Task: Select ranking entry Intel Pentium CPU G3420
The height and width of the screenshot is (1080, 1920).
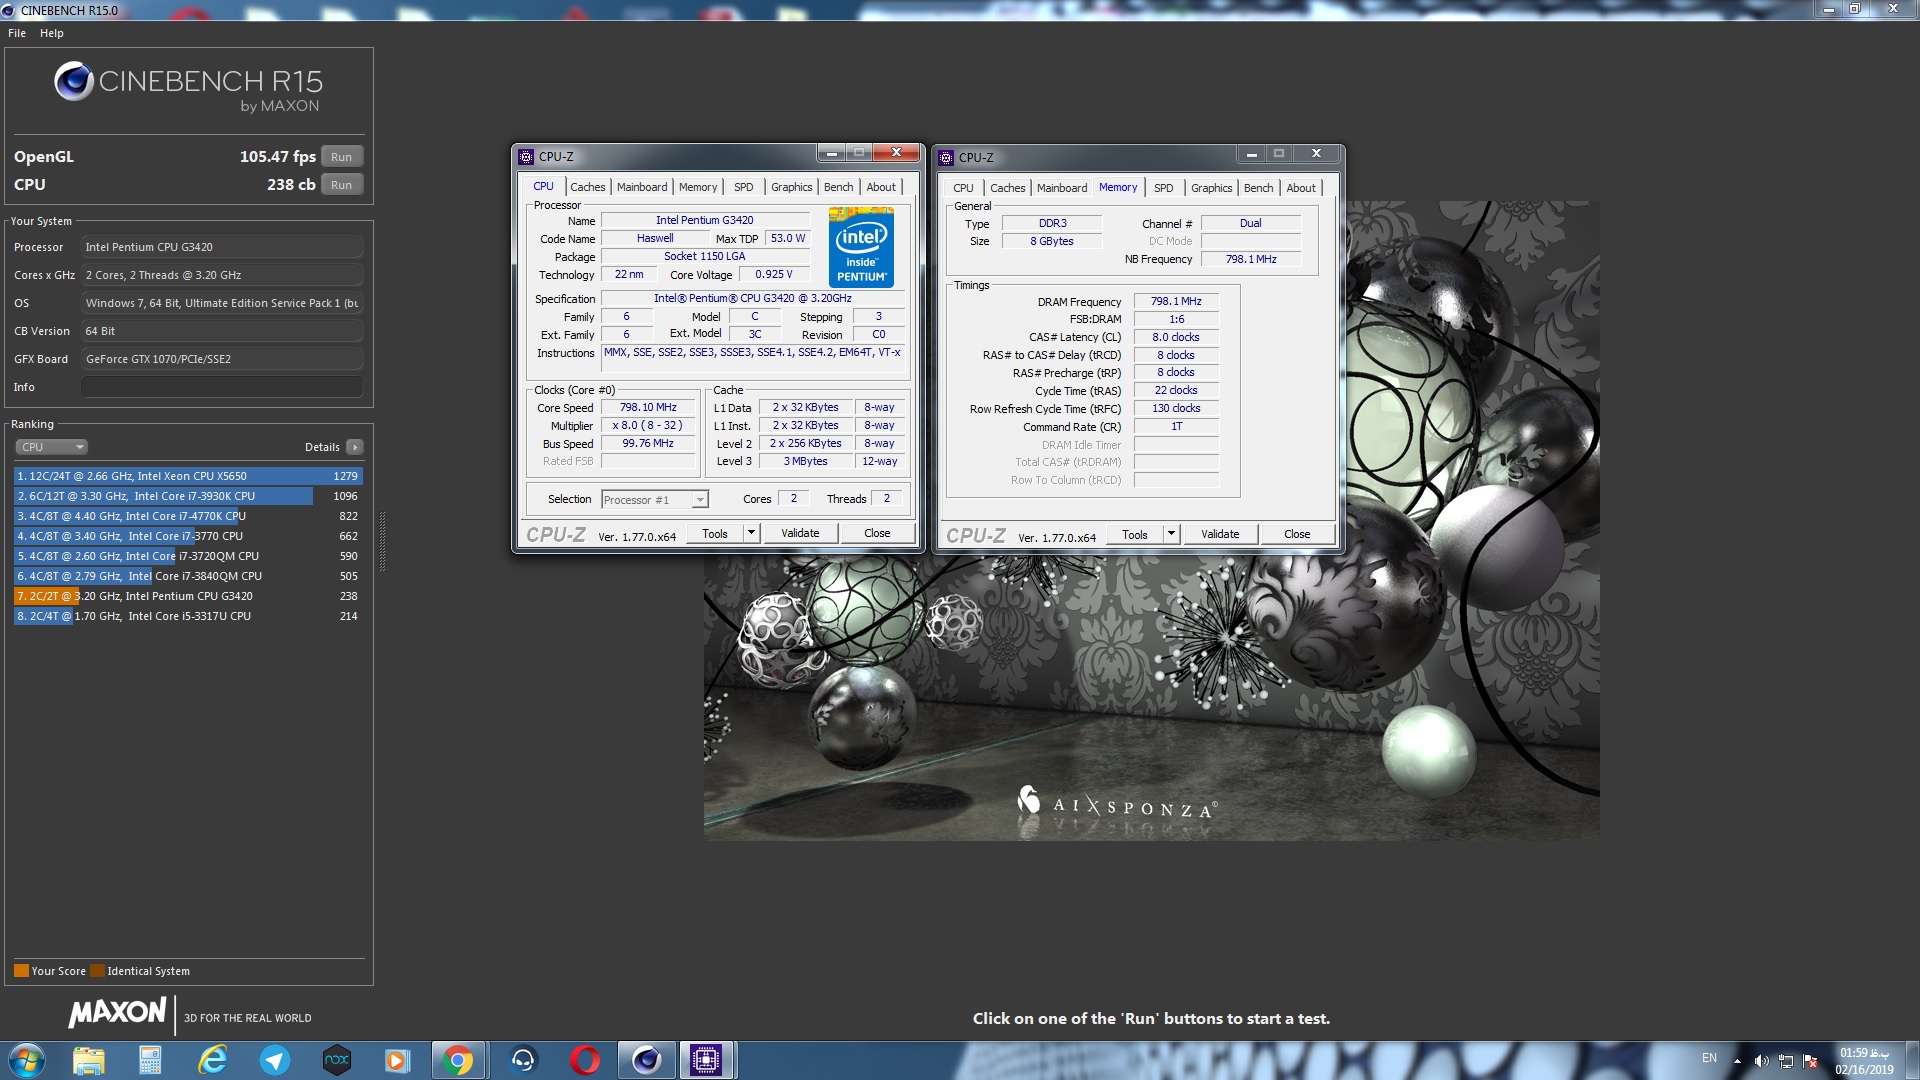Action: 188,596
